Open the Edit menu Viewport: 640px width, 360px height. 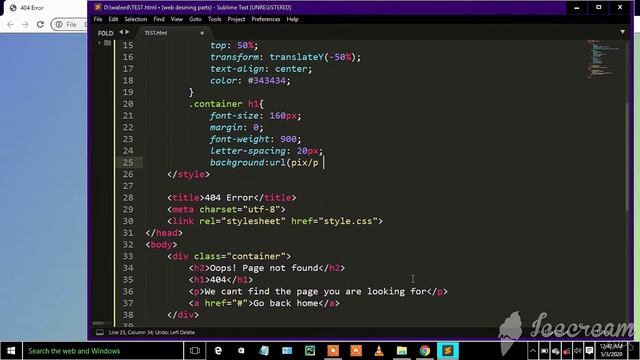[113, 19]
